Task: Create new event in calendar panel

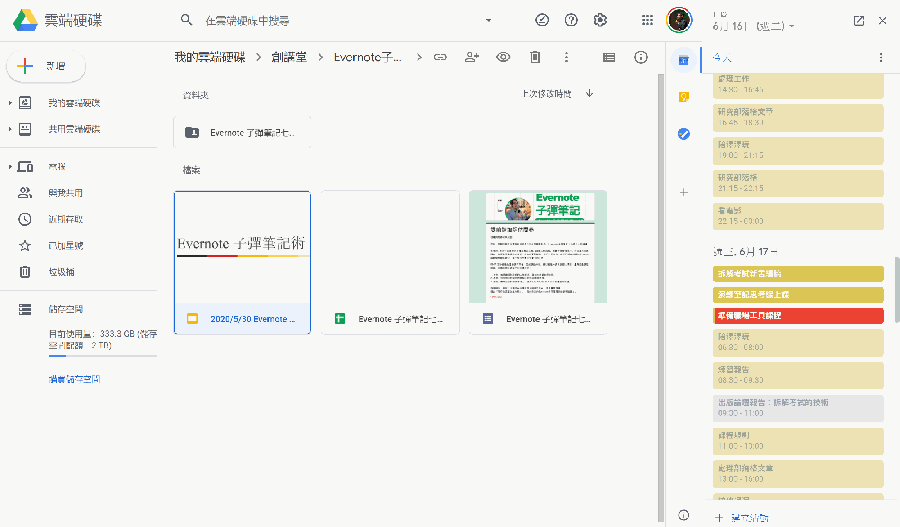Action: pos(742,518)
